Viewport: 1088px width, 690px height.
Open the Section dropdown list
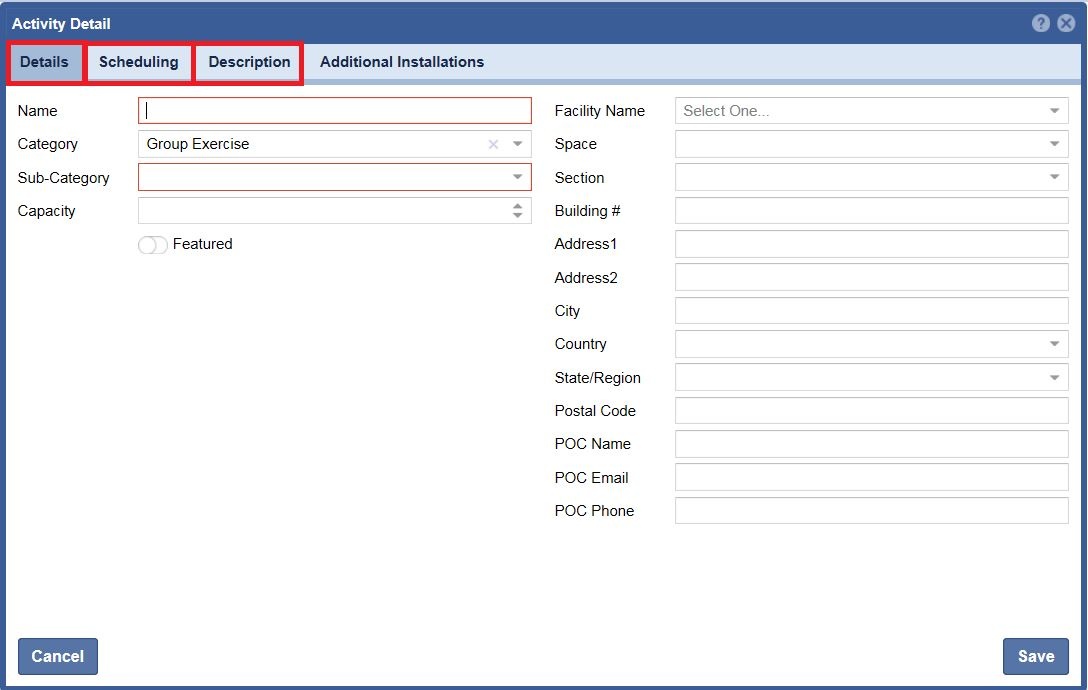tap(1054, 177)
